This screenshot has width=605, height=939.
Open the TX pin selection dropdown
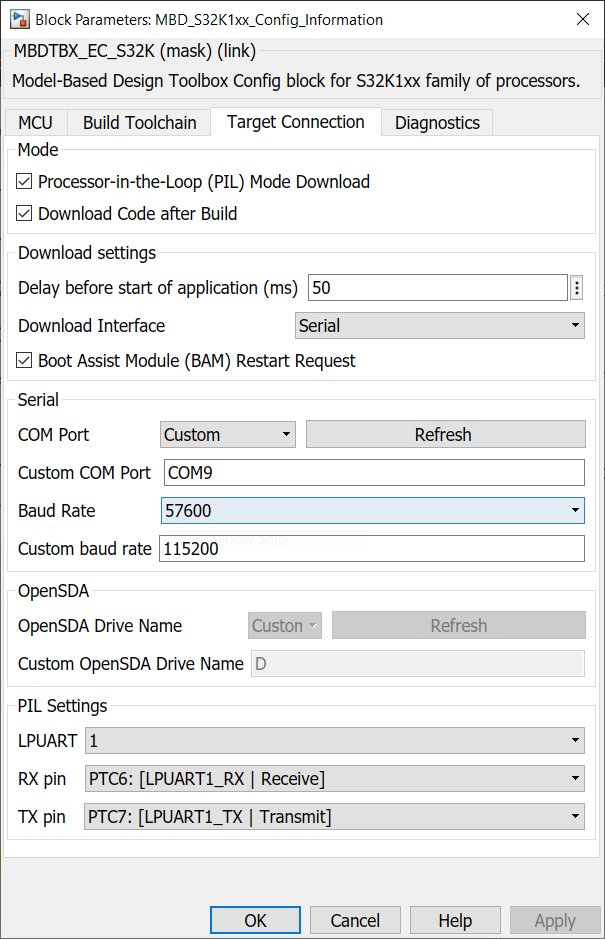334,817
